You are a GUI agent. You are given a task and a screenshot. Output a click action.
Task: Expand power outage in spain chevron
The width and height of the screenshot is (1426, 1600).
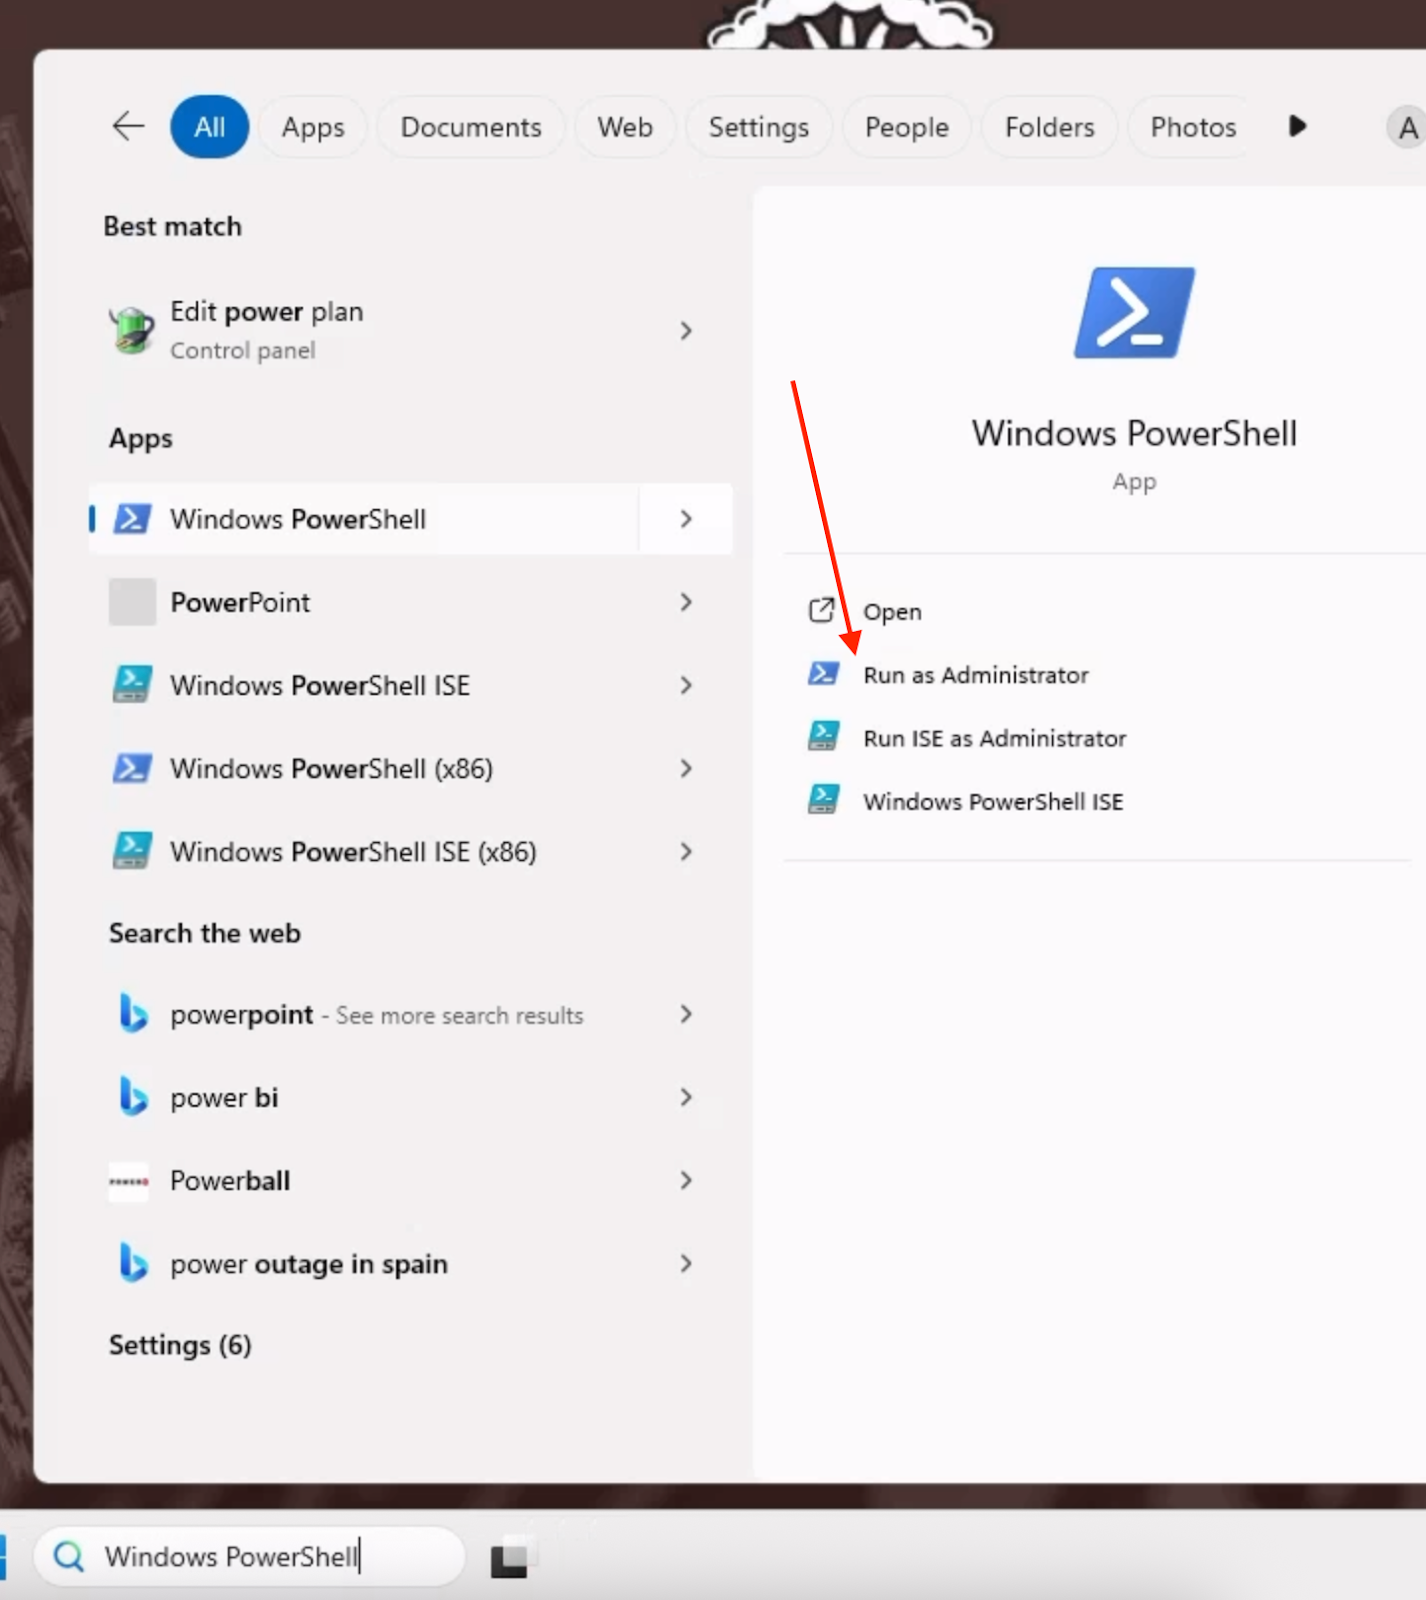coord(686,1263)
